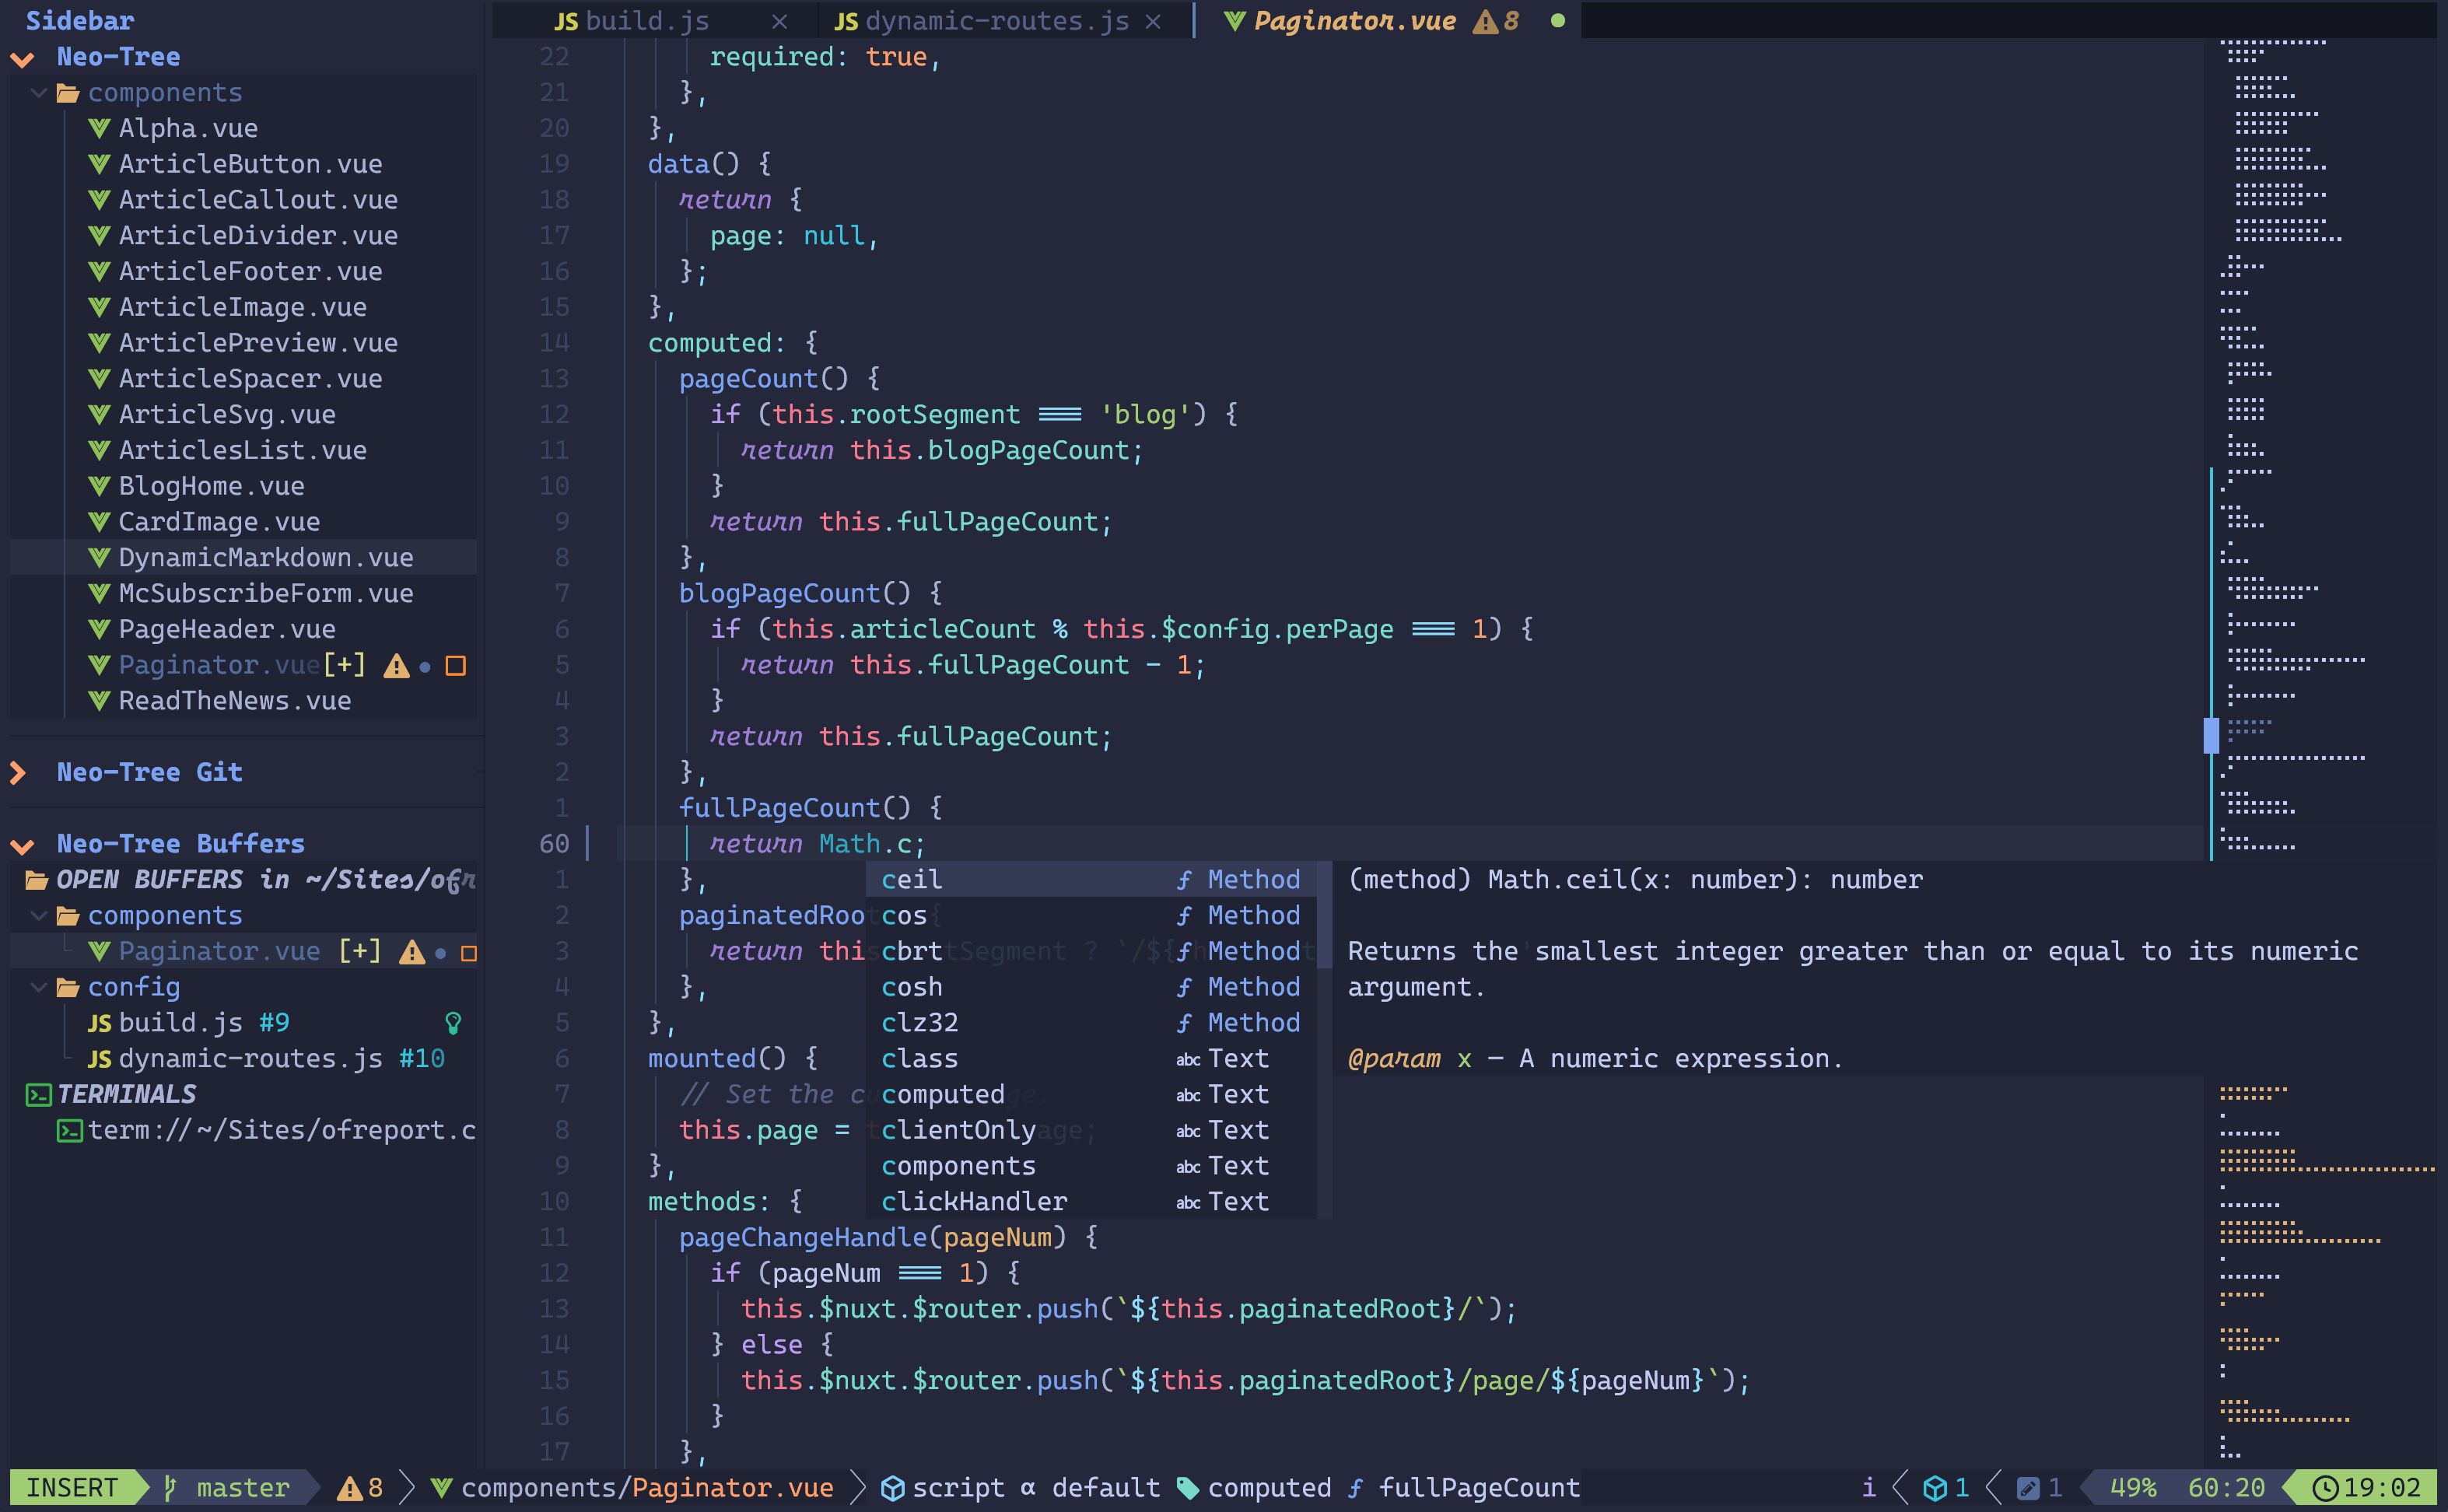2448x1512 pixels.
Task: Click the orange square git status icon in Neo-Tree
Action: coord(456,667)
